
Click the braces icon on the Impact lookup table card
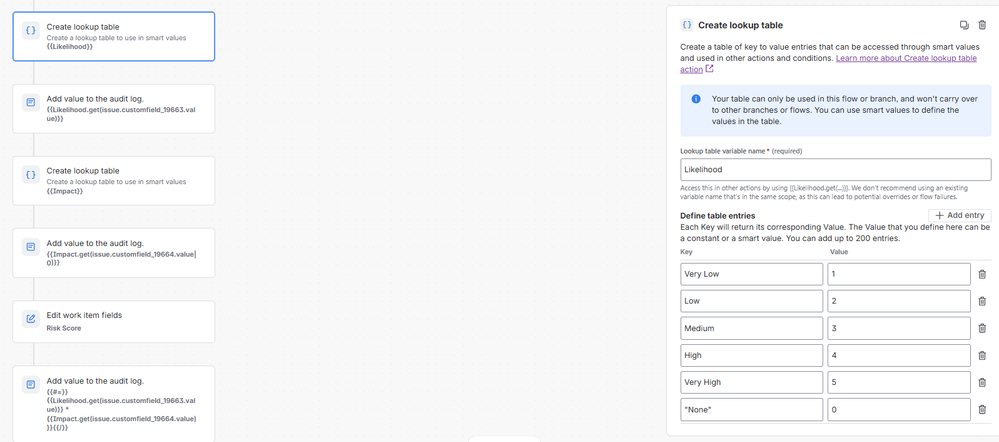click(x=30, y=174)
